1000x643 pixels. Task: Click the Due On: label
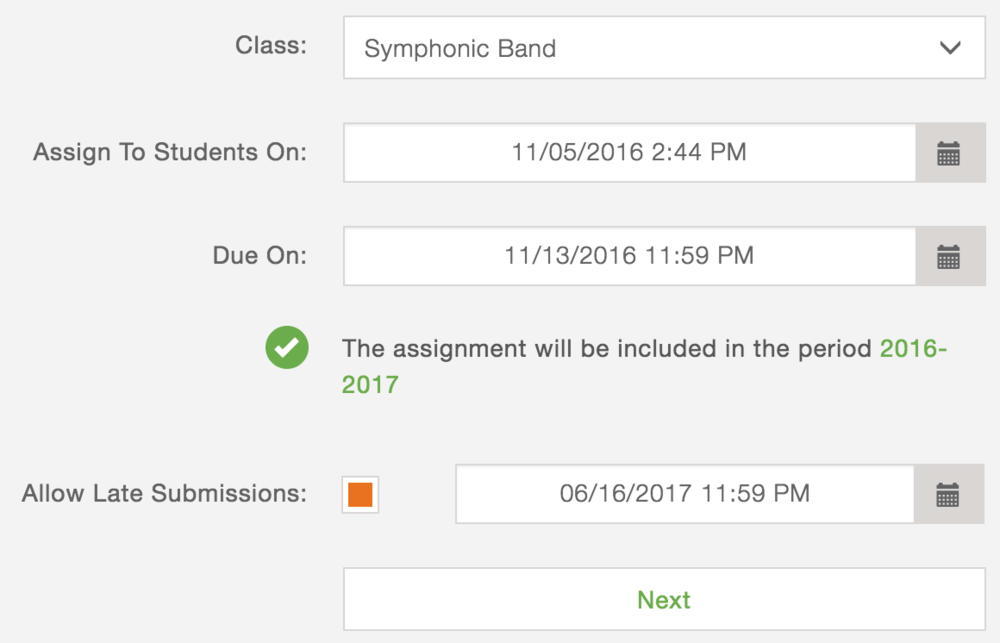click(x=260, y=255)
